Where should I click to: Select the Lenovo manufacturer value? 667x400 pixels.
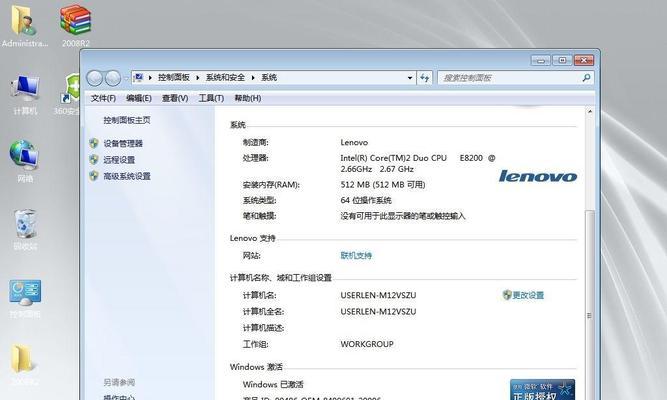click(x=354, y=142)
